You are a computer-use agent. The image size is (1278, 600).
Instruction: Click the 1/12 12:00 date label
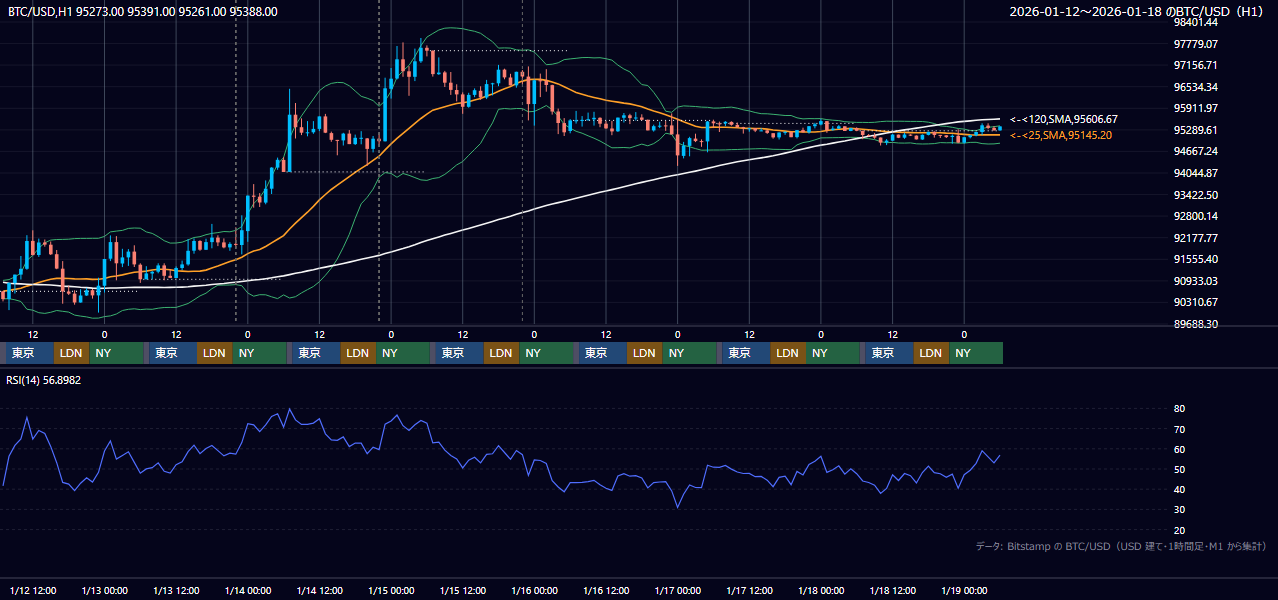(x=33, y=590)
